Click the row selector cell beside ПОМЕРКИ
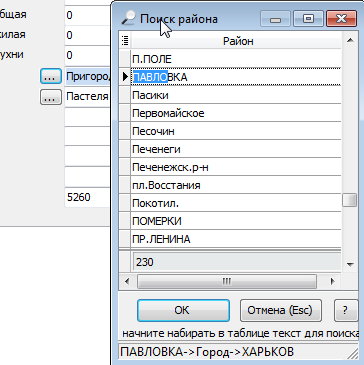Screen dimensions: 364x365 125,221
